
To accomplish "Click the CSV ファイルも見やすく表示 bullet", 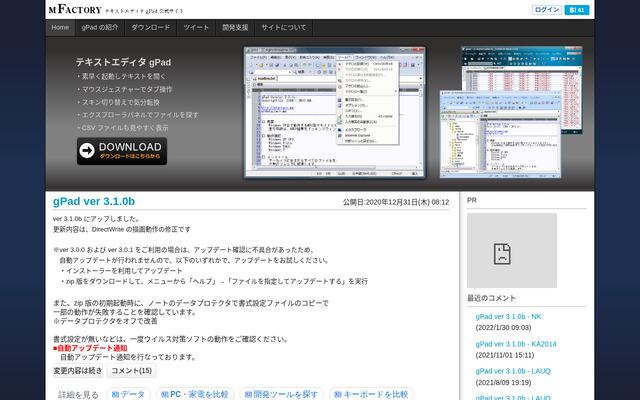I will tap(122, 128).
